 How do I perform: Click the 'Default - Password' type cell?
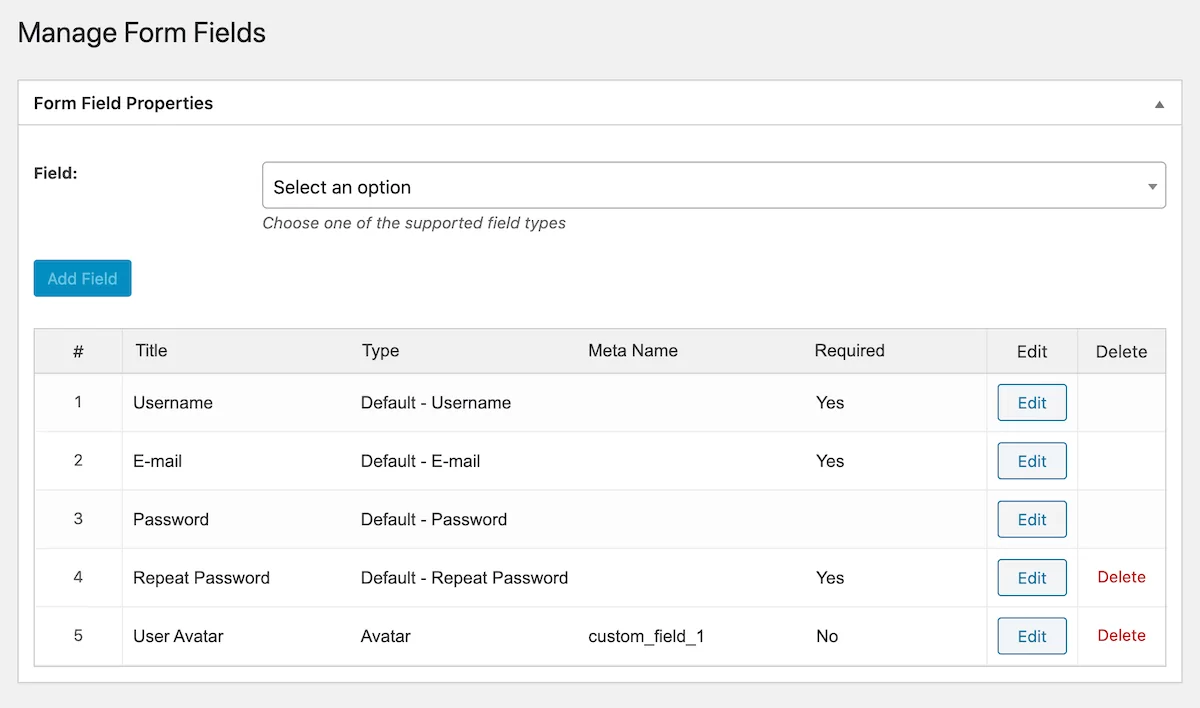click(x=434, y=519)
